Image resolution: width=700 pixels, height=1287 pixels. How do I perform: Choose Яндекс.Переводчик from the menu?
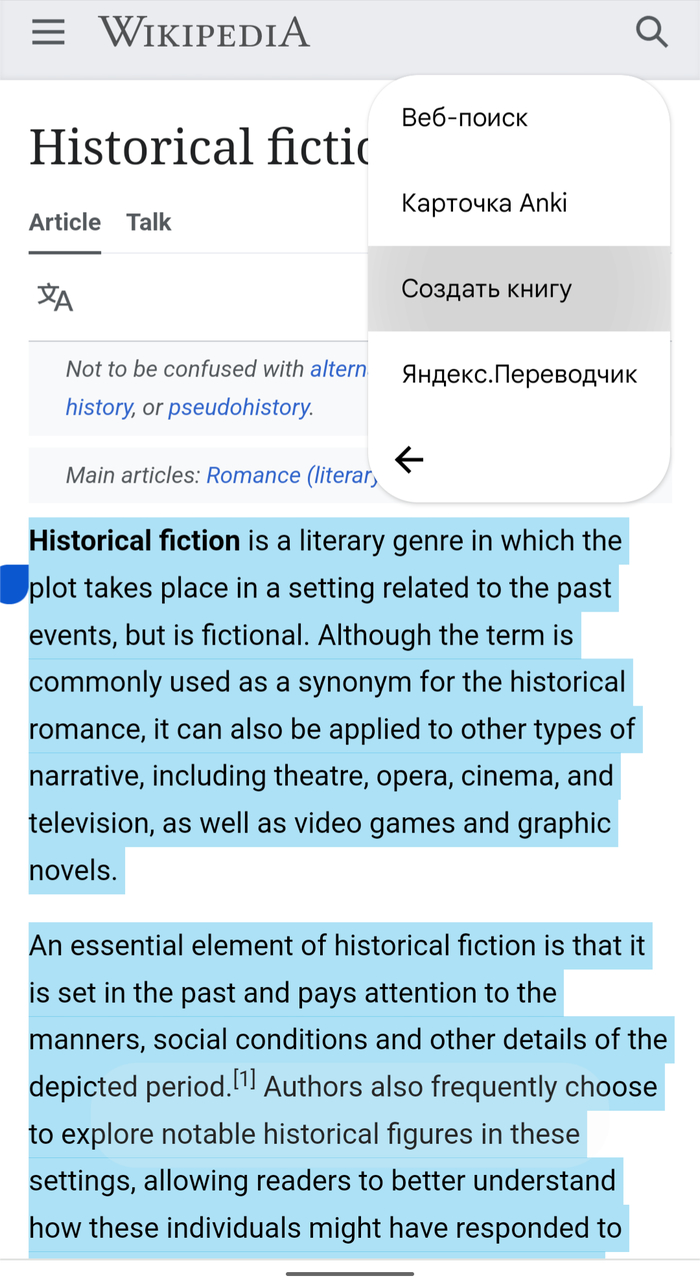[x=518, y=375]
